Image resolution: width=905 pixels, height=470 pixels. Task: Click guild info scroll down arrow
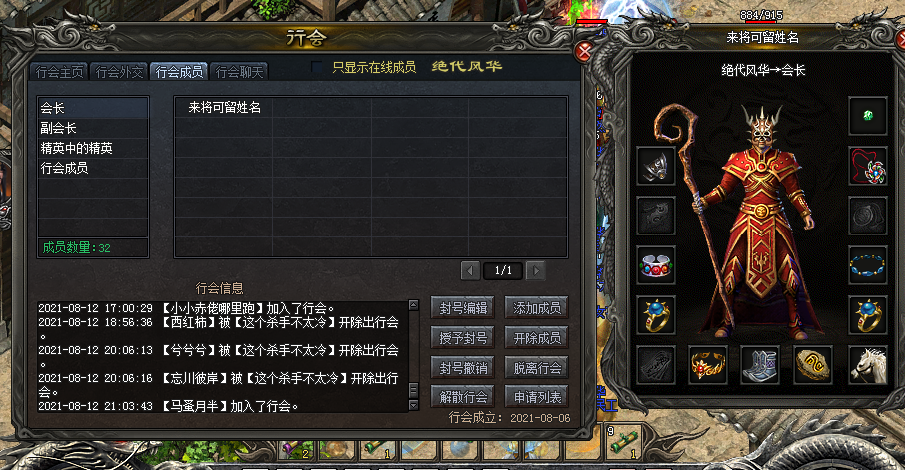coord(413,406)
